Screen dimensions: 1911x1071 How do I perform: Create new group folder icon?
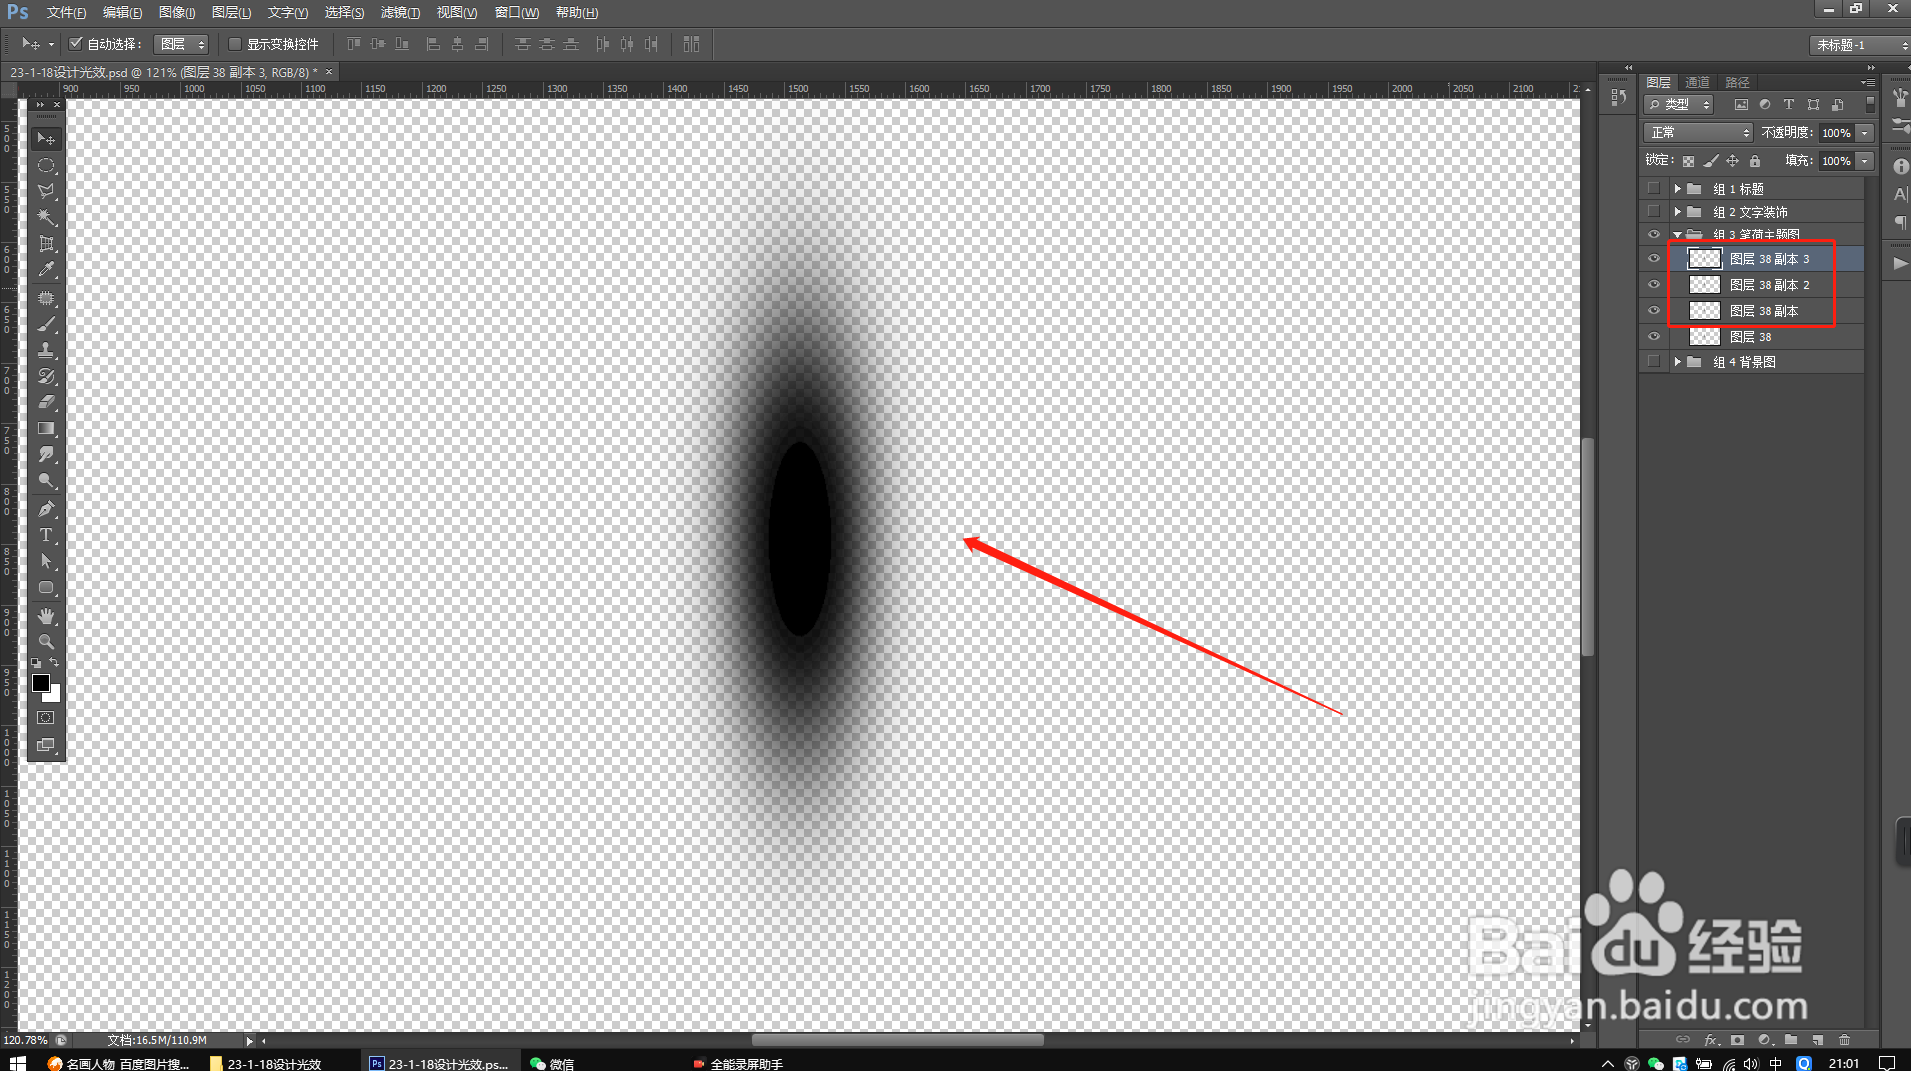click(1791, 1040)
